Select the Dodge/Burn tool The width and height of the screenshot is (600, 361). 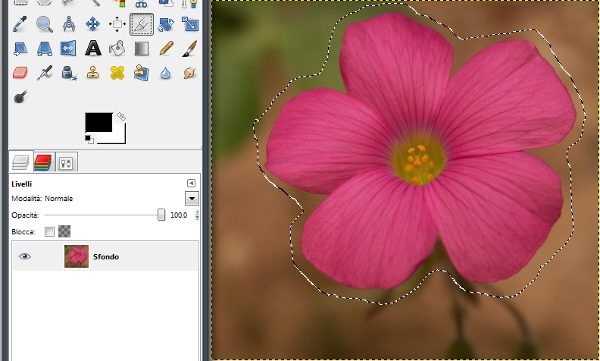pyautogui.click(x=20, y=97)
